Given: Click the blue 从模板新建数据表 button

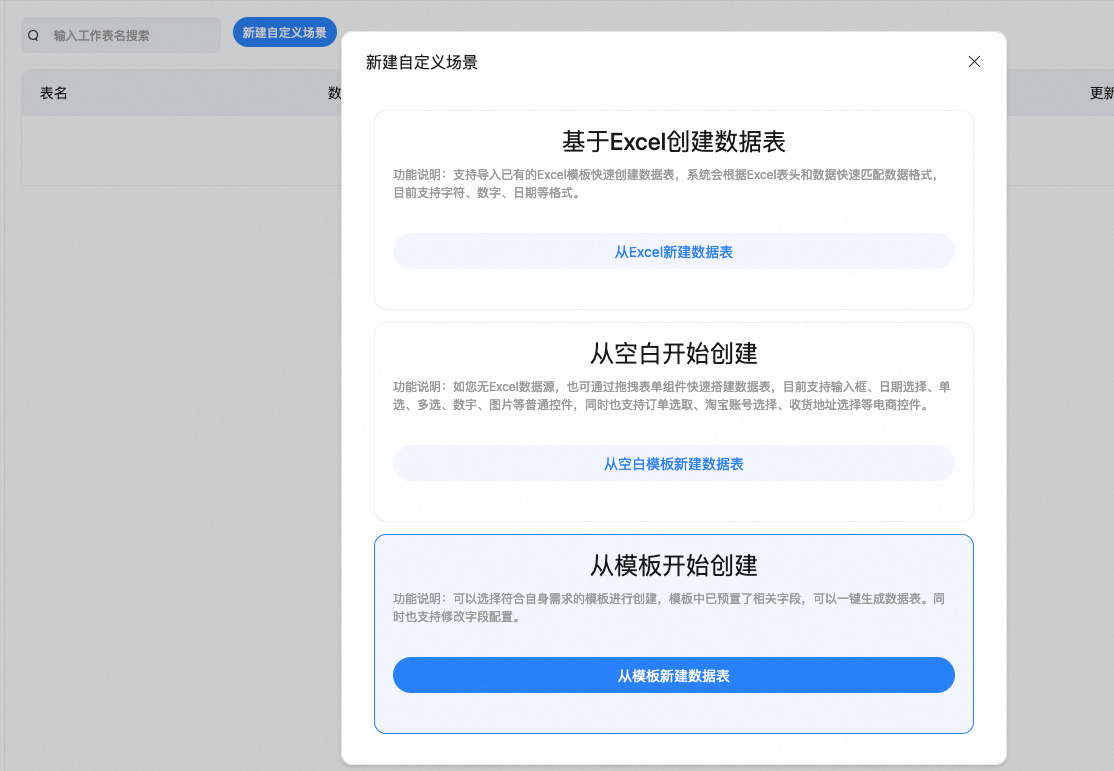Looking at the screenshot, I should click(x=673, y=676).
